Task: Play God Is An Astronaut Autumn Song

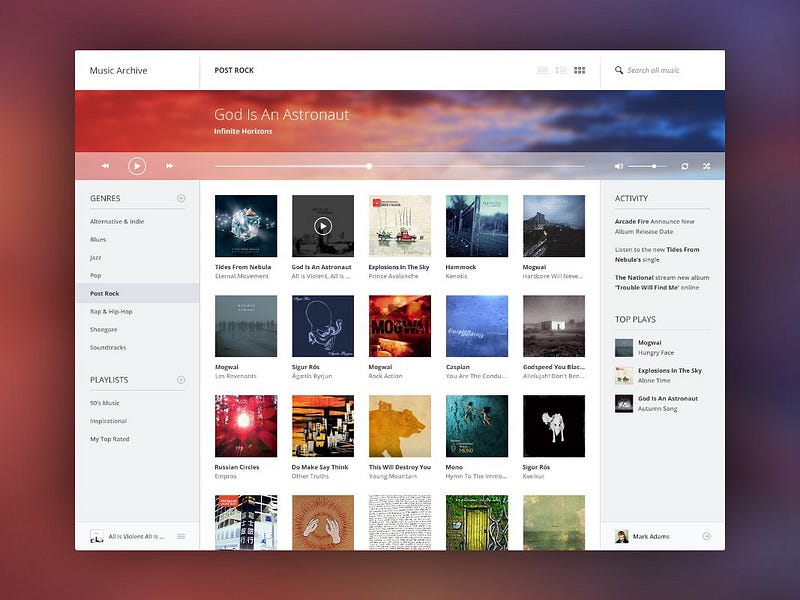Action: [x=657, y=404]
